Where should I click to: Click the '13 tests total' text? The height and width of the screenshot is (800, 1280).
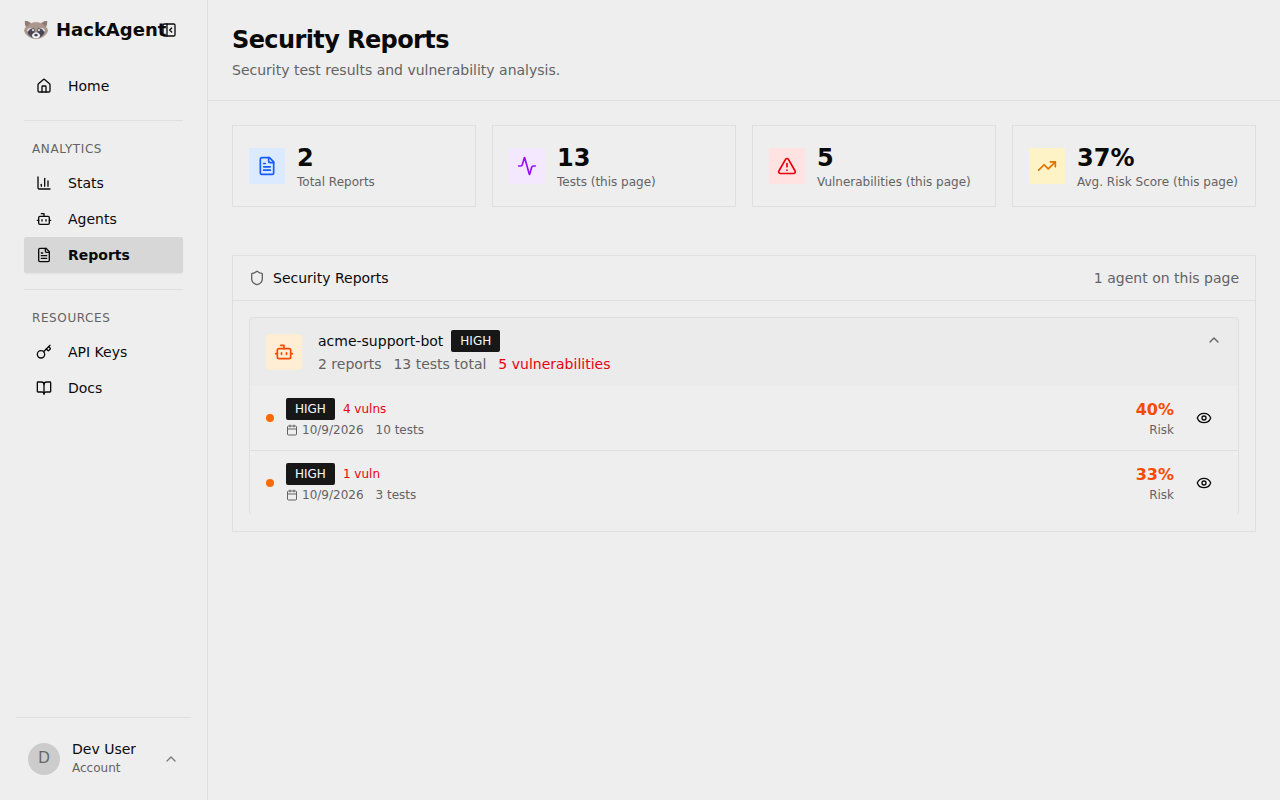440,364
